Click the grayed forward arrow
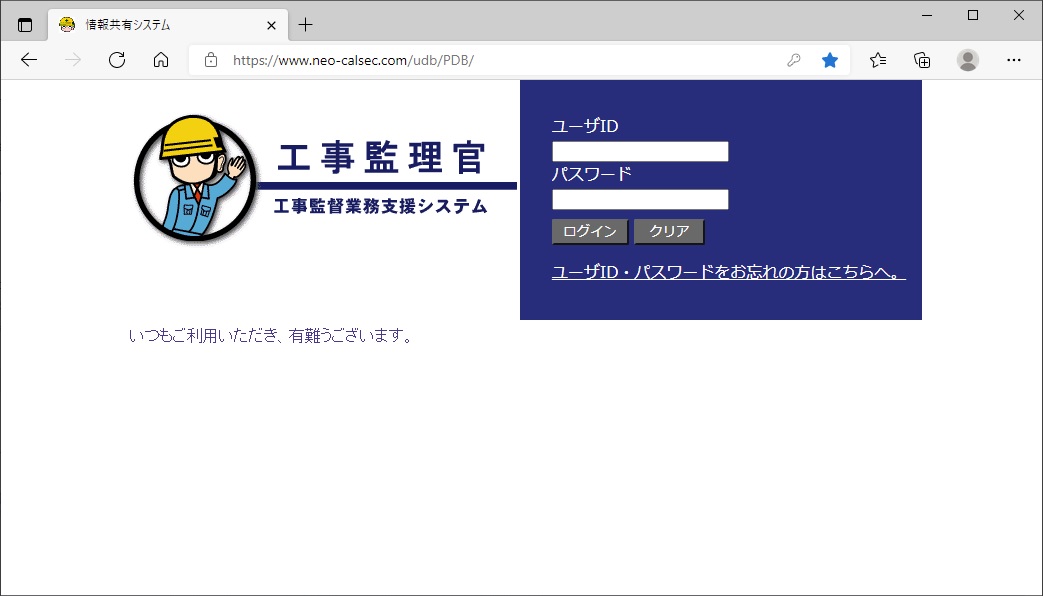This screenshot has width=1043, height=596. (73, 60)
